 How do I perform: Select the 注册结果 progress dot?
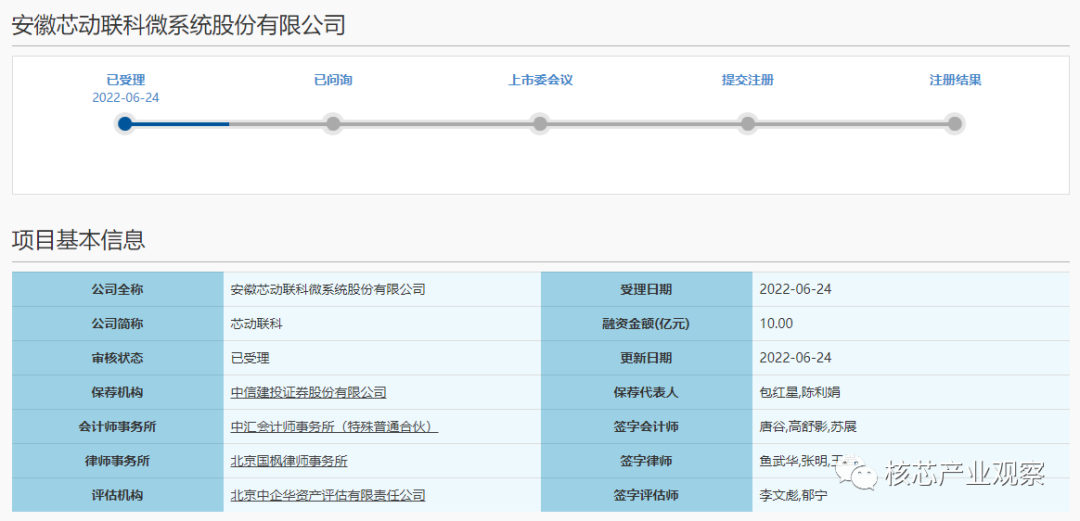pyautogui.click(x=955, y=124)
